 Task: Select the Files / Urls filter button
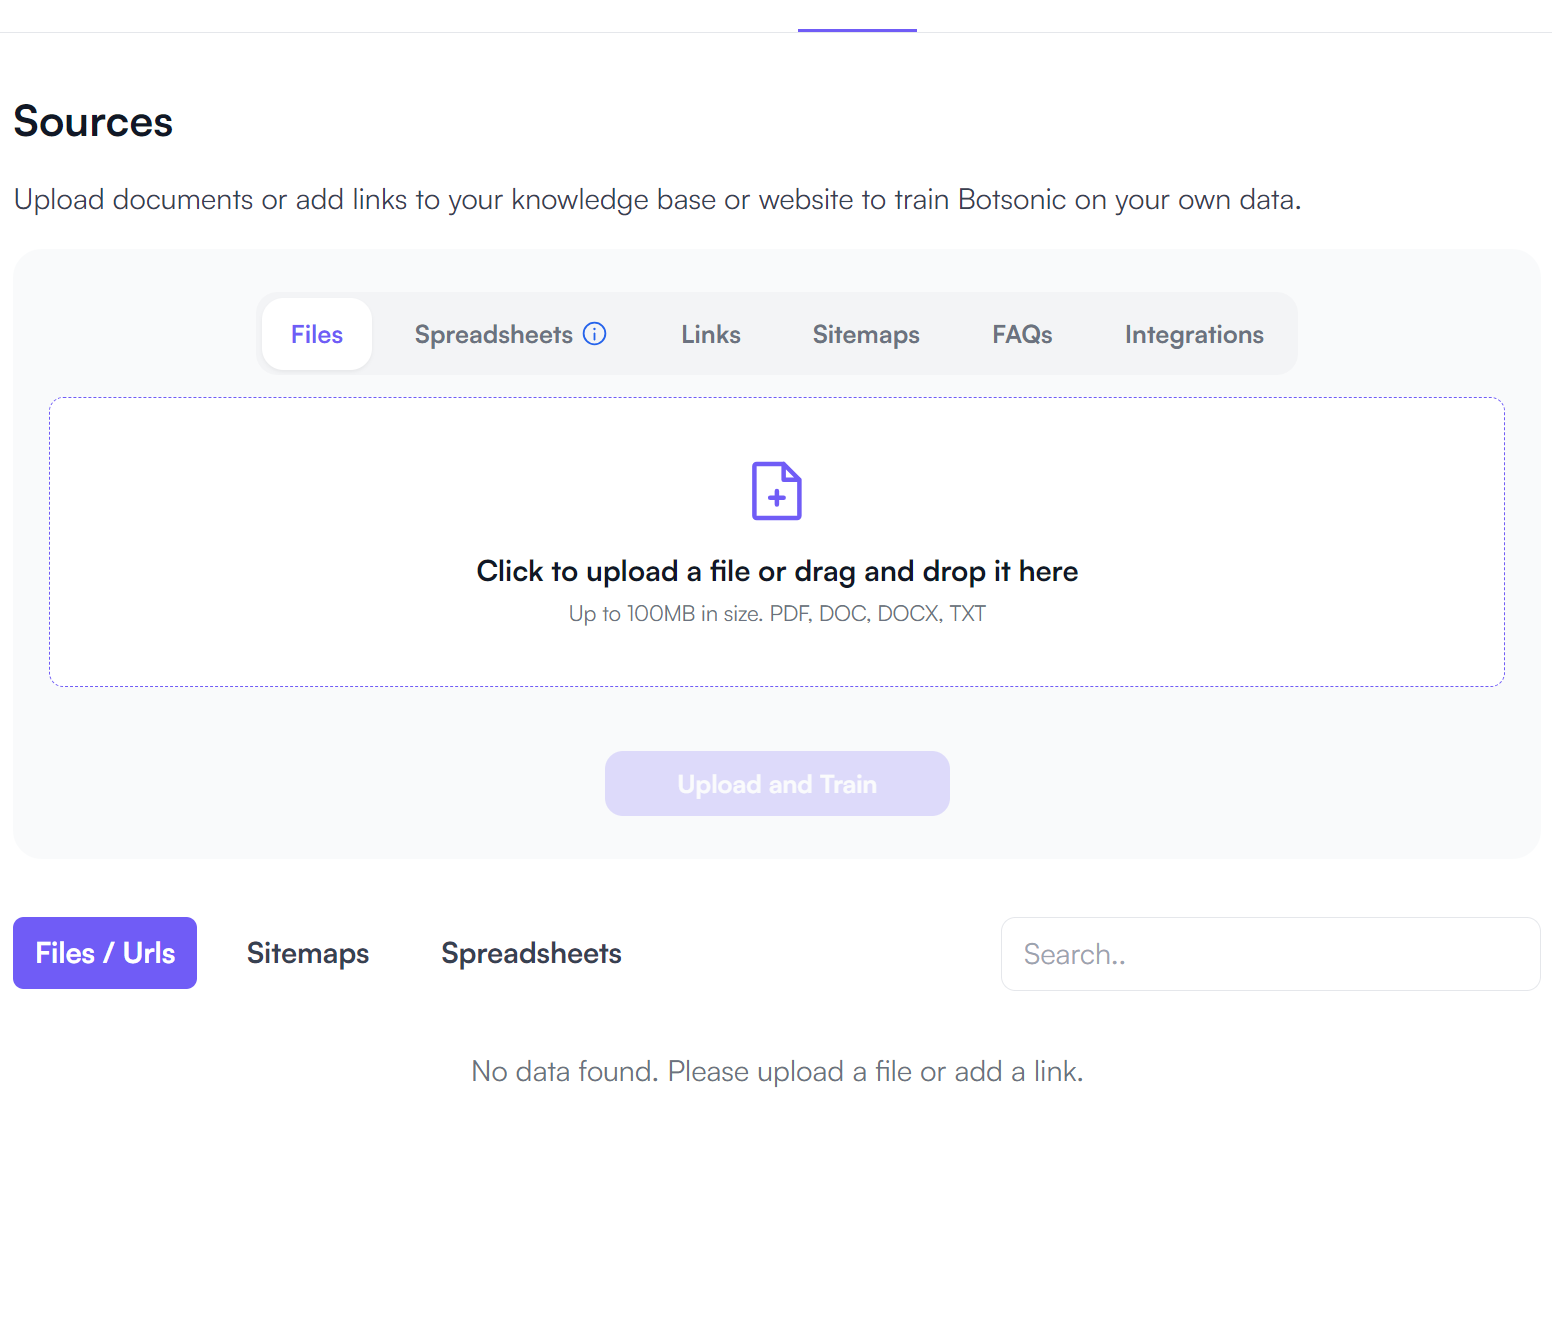point(105,953)
